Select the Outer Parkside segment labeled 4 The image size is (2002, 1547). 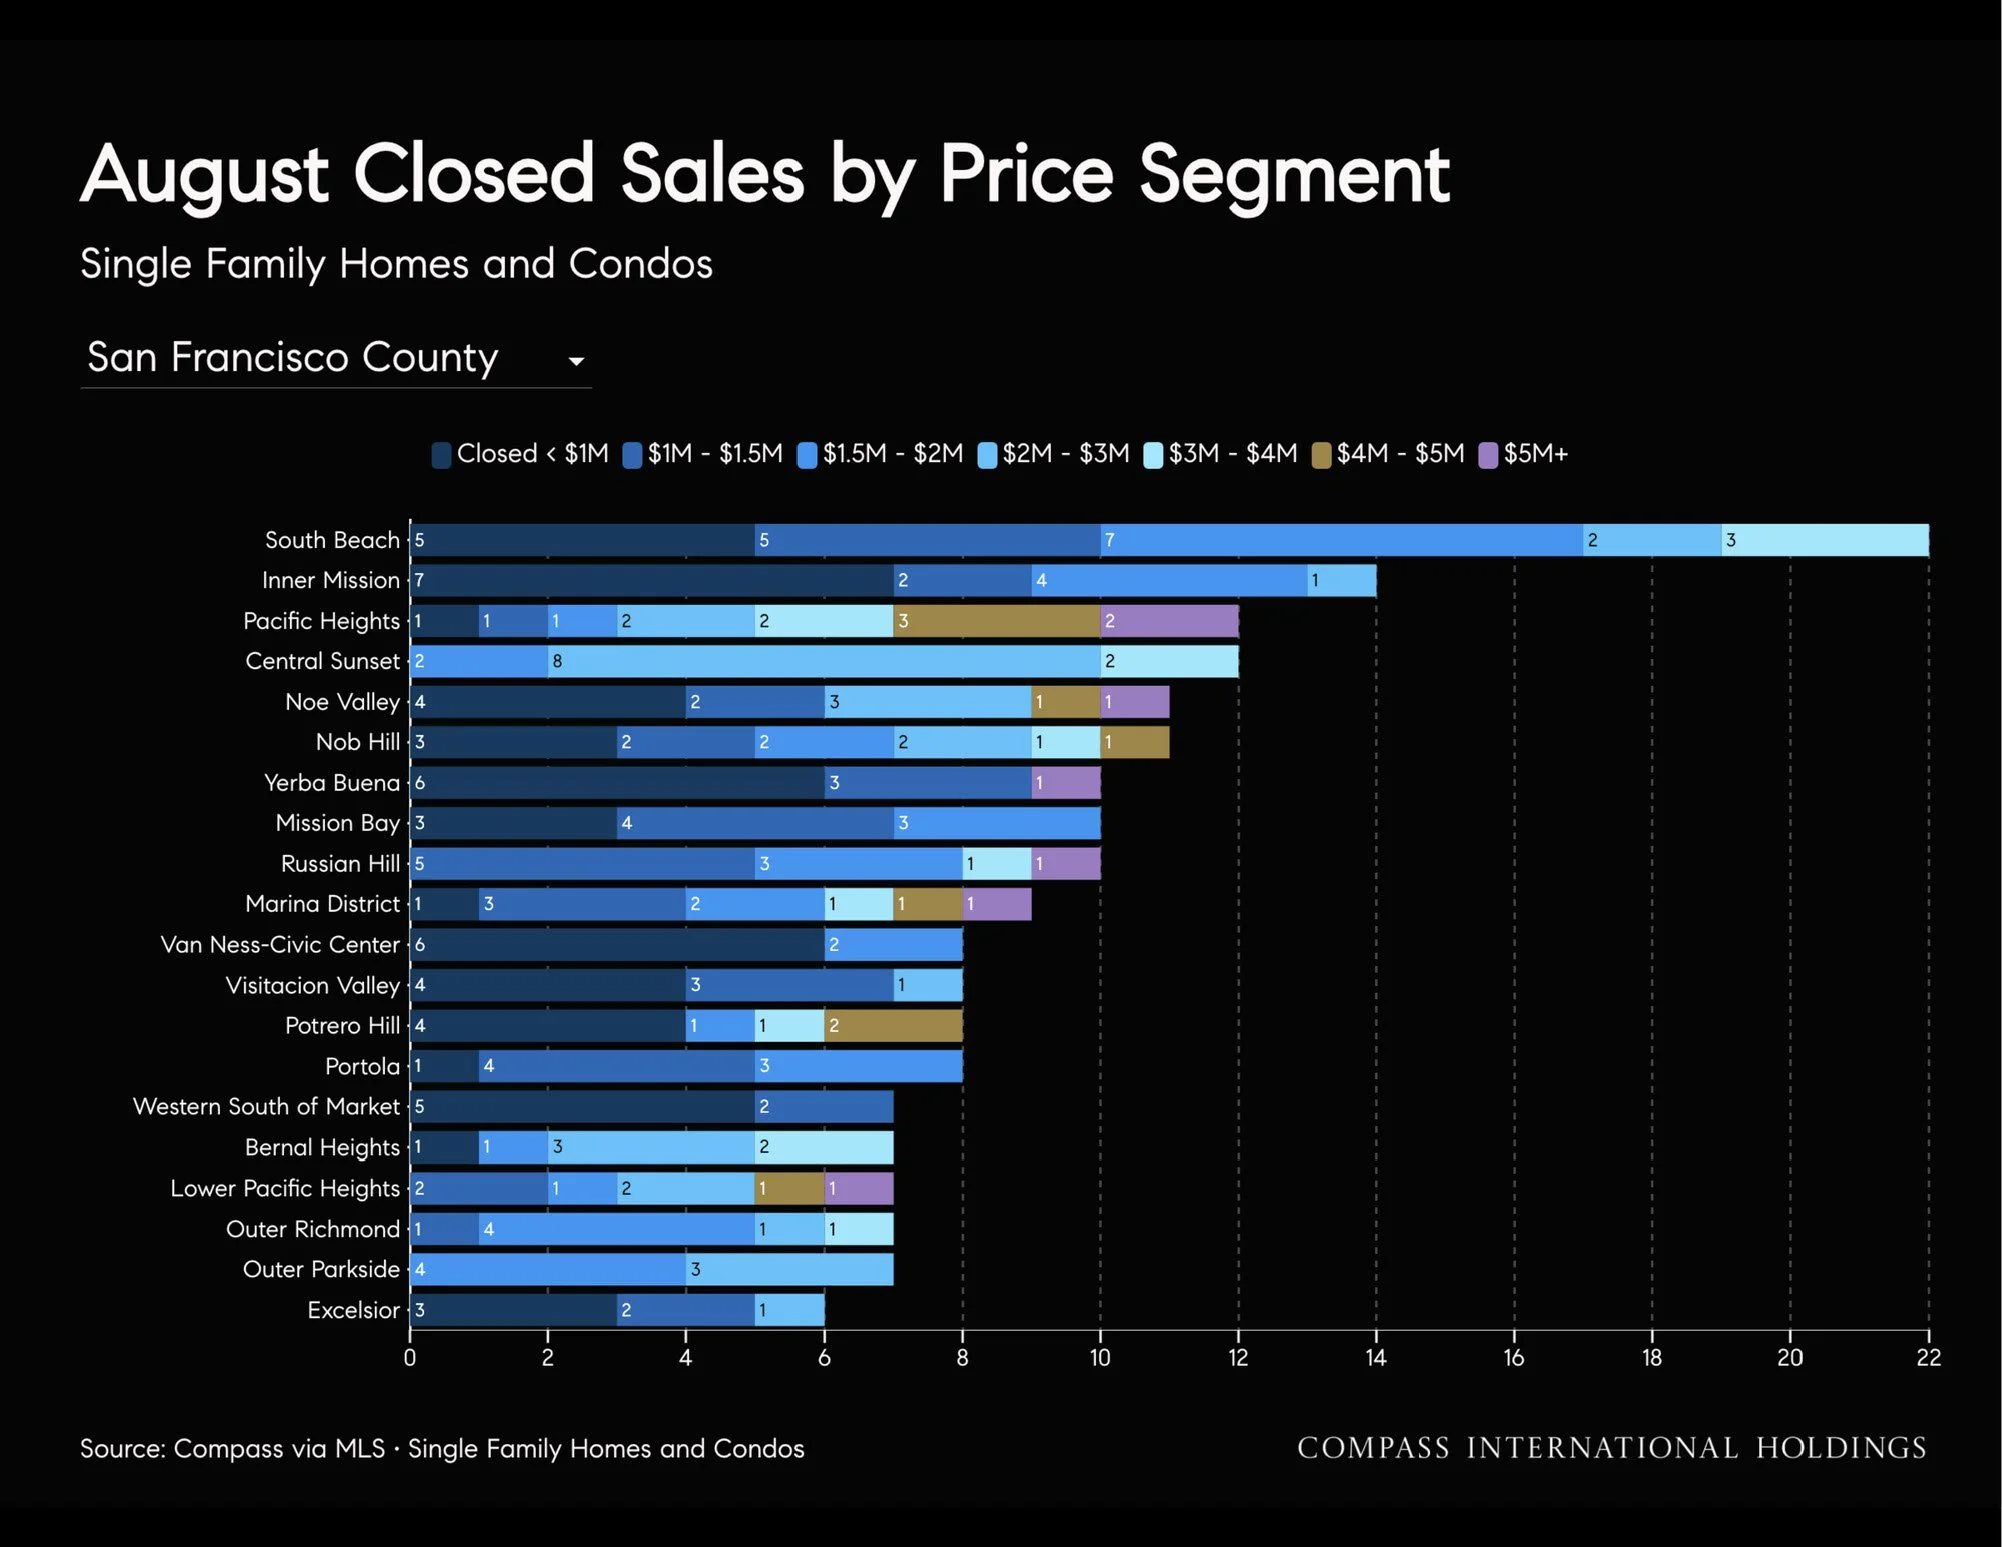pos(548,1270)
